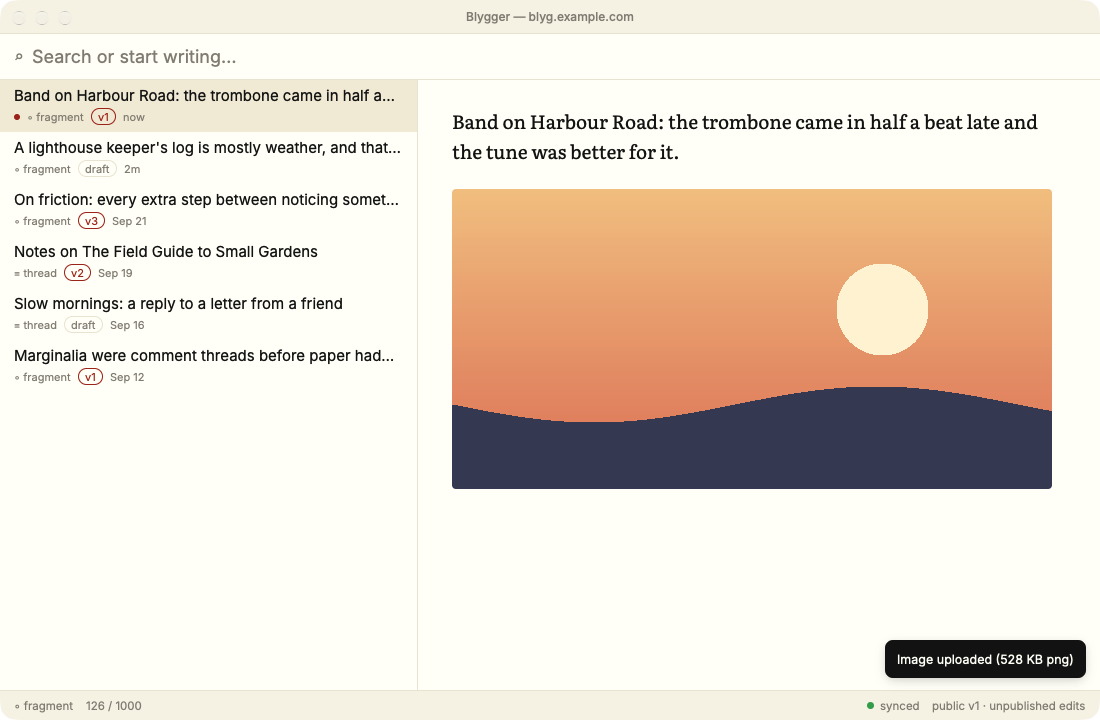Click the red unsaved dot on Band post
Viewport: 1100px width, 720px height.
(x=17, y=117)
